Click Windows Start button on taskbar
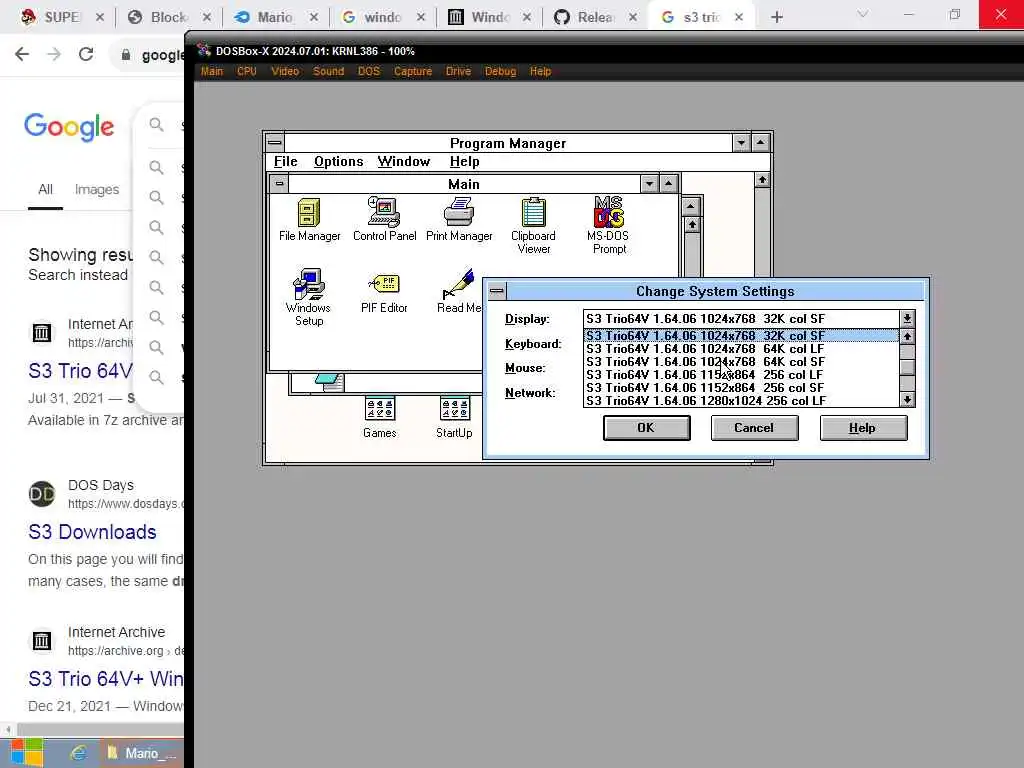Image resolution: width=1024 pixels, height=768 pixels. (x=27, y=753)
